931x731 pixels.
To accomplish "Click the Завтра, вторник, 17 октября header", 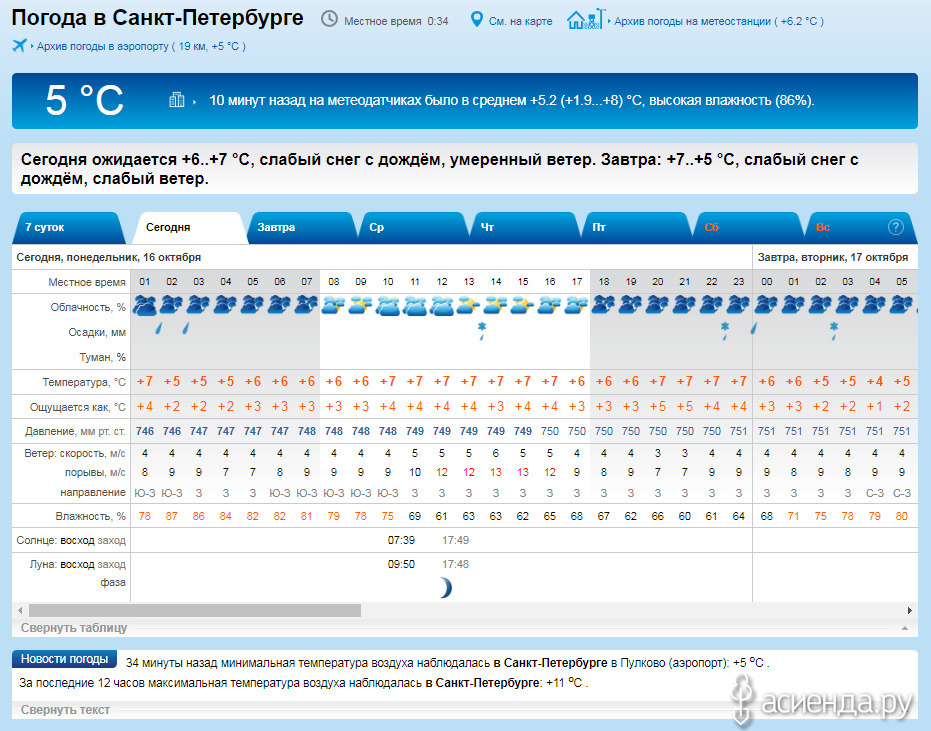I will tap(832, 257).
